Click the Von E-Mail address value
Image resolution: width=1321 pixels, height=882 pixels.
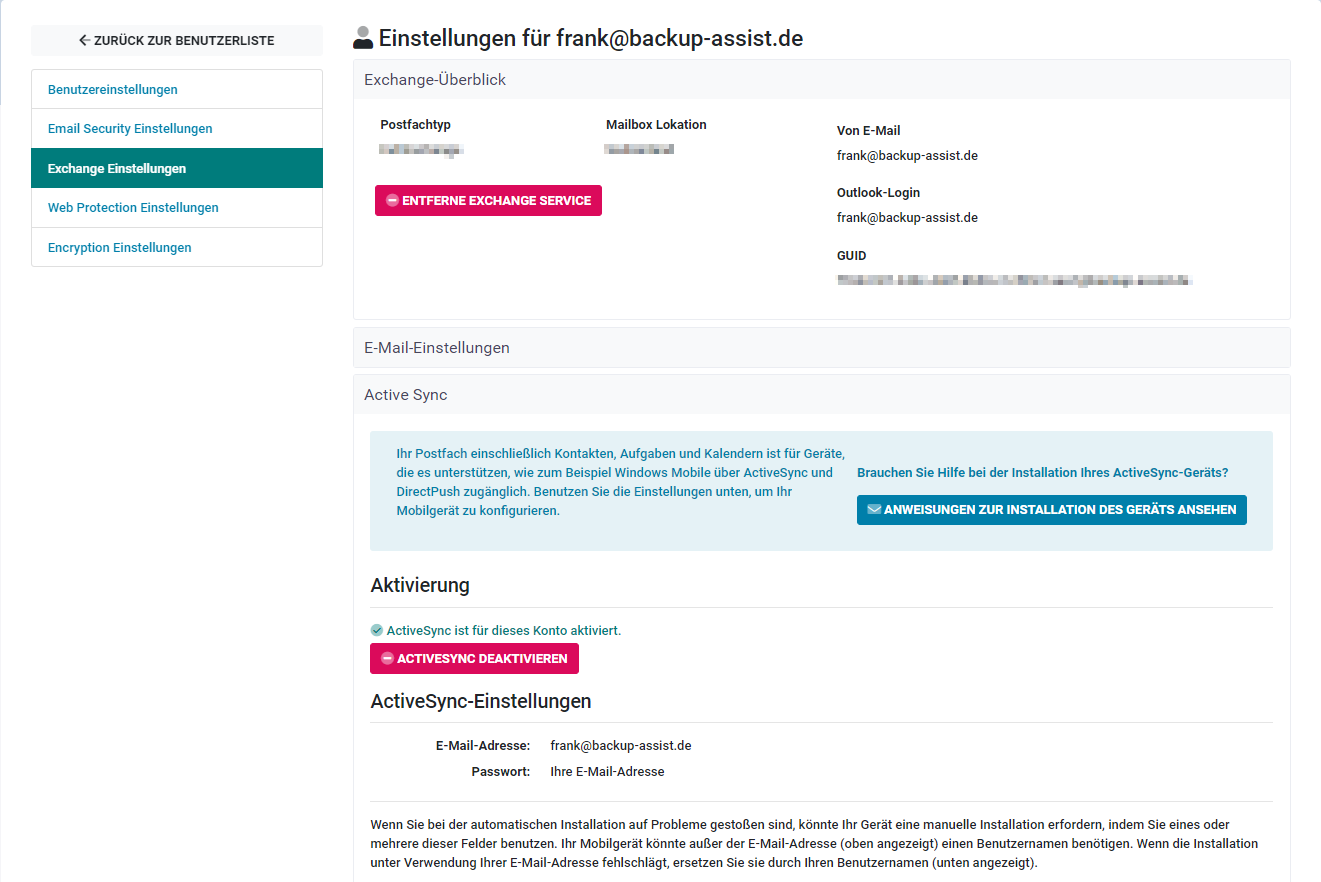[907, 156]
